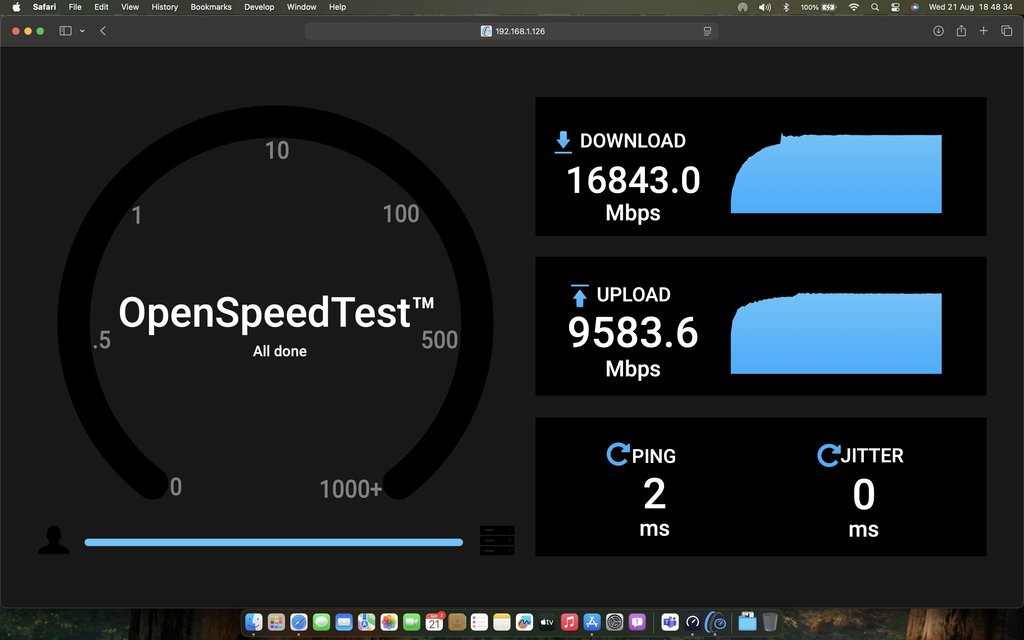1024x640 pixels.
Task: Click the user silhouette icon
Action: [54, 540]
